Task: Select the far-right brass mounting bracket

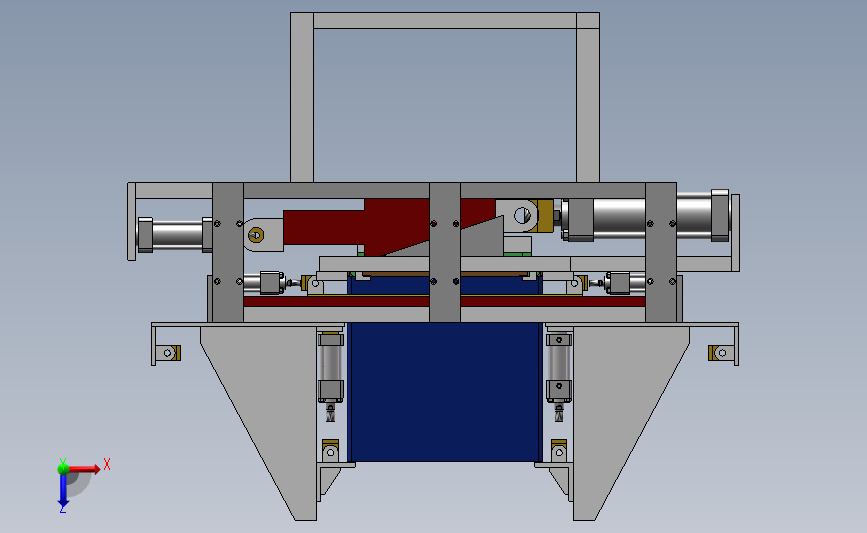Action: [721, 353]
